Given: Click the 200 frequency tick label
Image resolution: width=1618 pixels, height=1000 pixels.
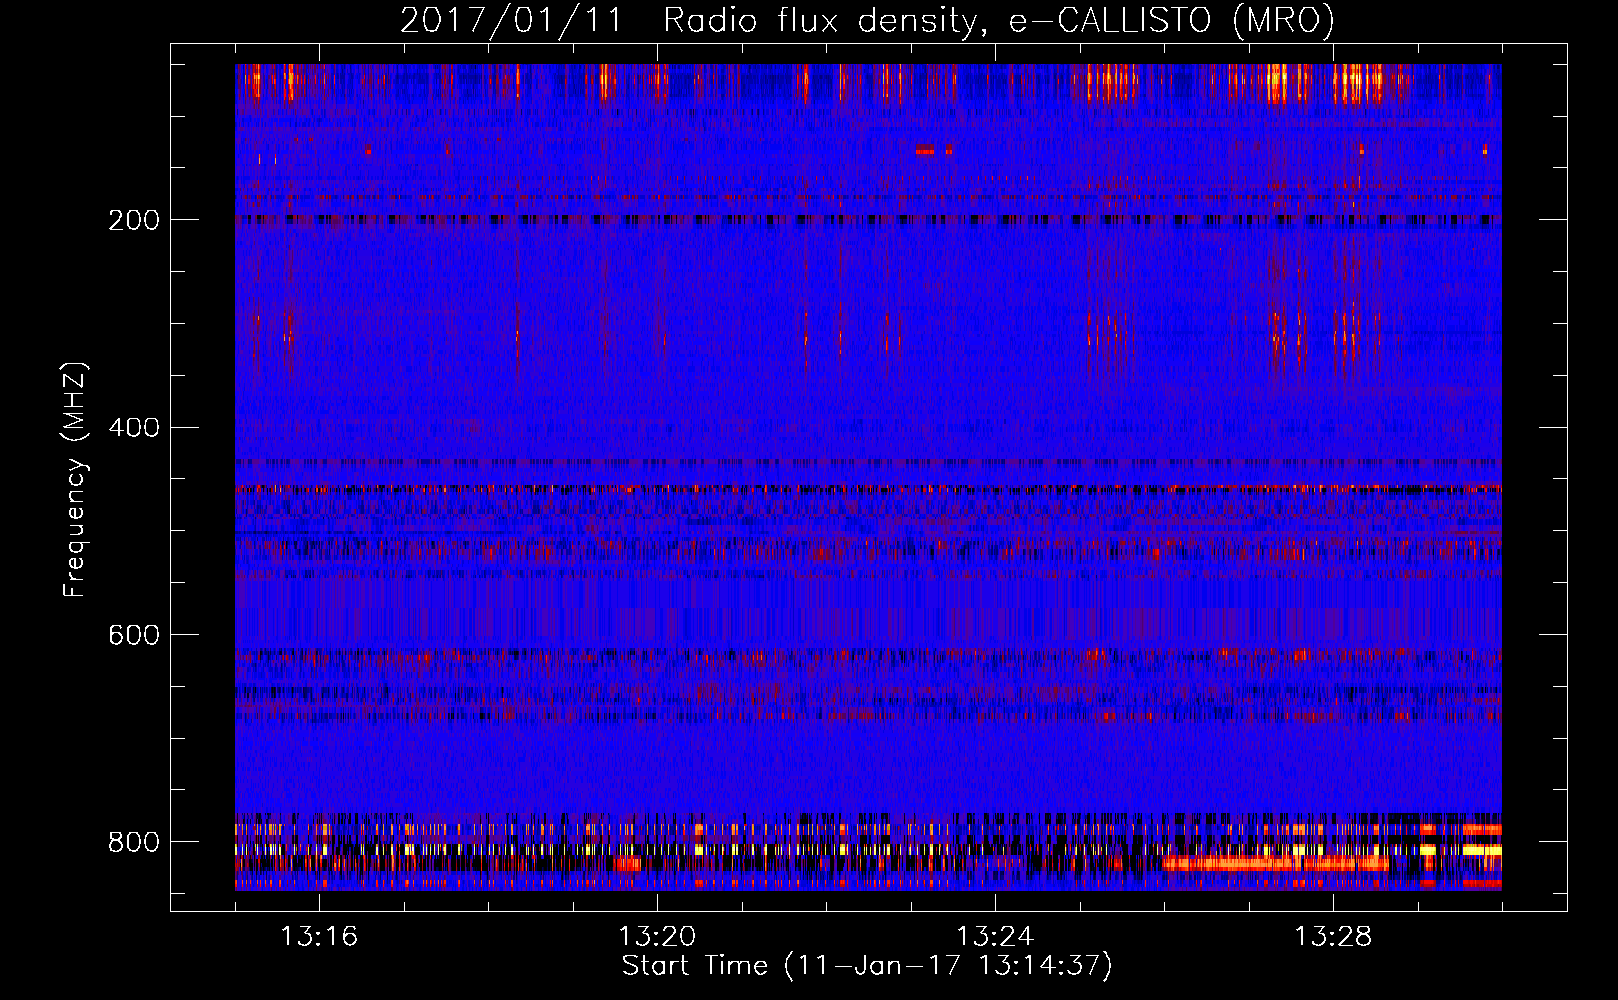Looking at the screenshot, I should click(x=133, y=220).
